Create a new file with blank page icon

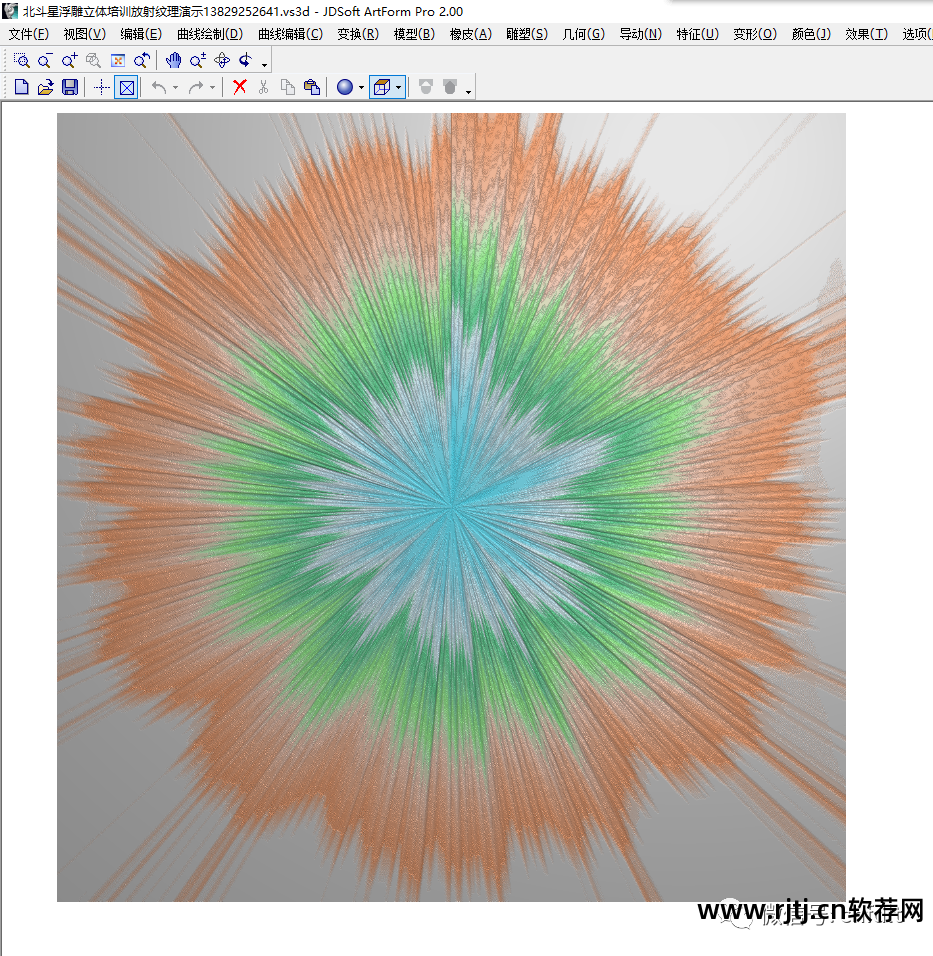(x=21, y=88)
